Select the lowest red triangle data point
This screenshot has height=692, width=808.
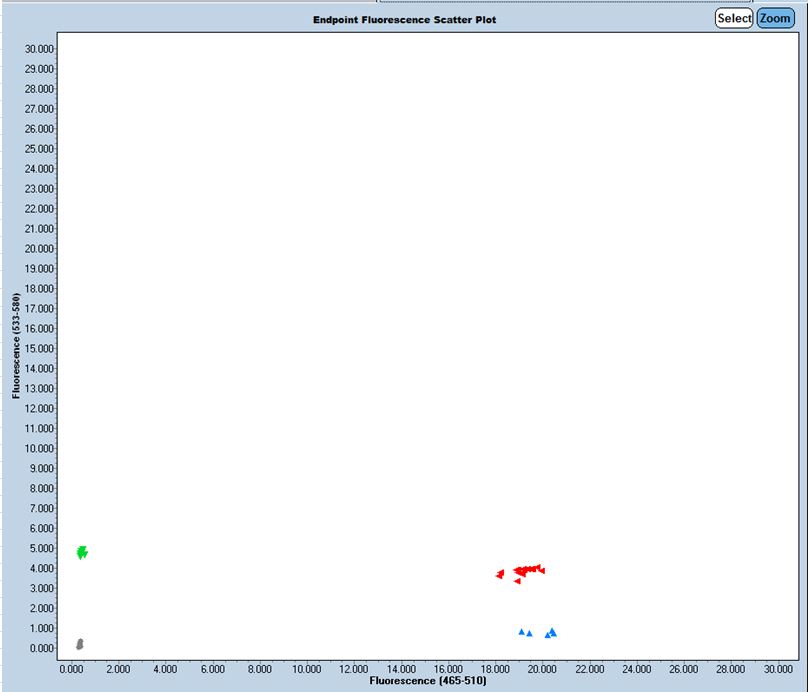click(x=517, y=581)
